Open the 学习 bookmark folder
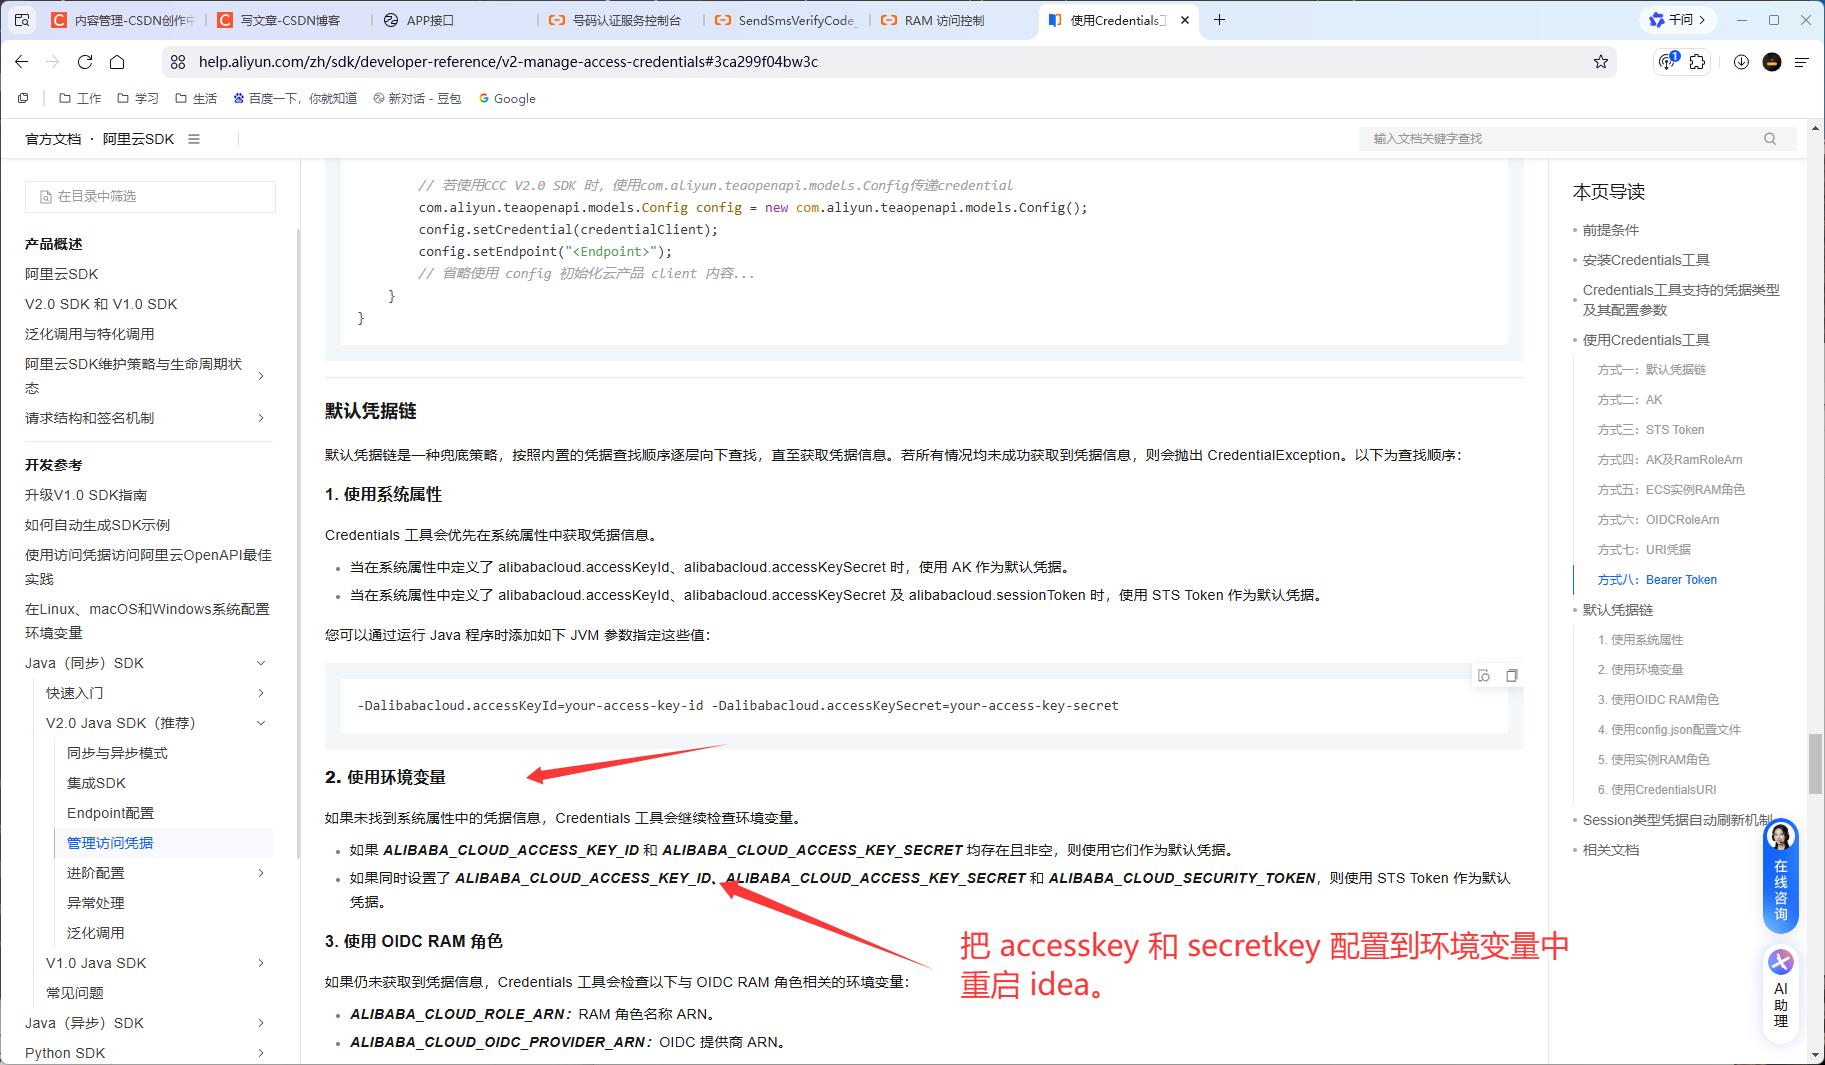1825x1065 pixels. pyautogui.click(x=138, y=98)
